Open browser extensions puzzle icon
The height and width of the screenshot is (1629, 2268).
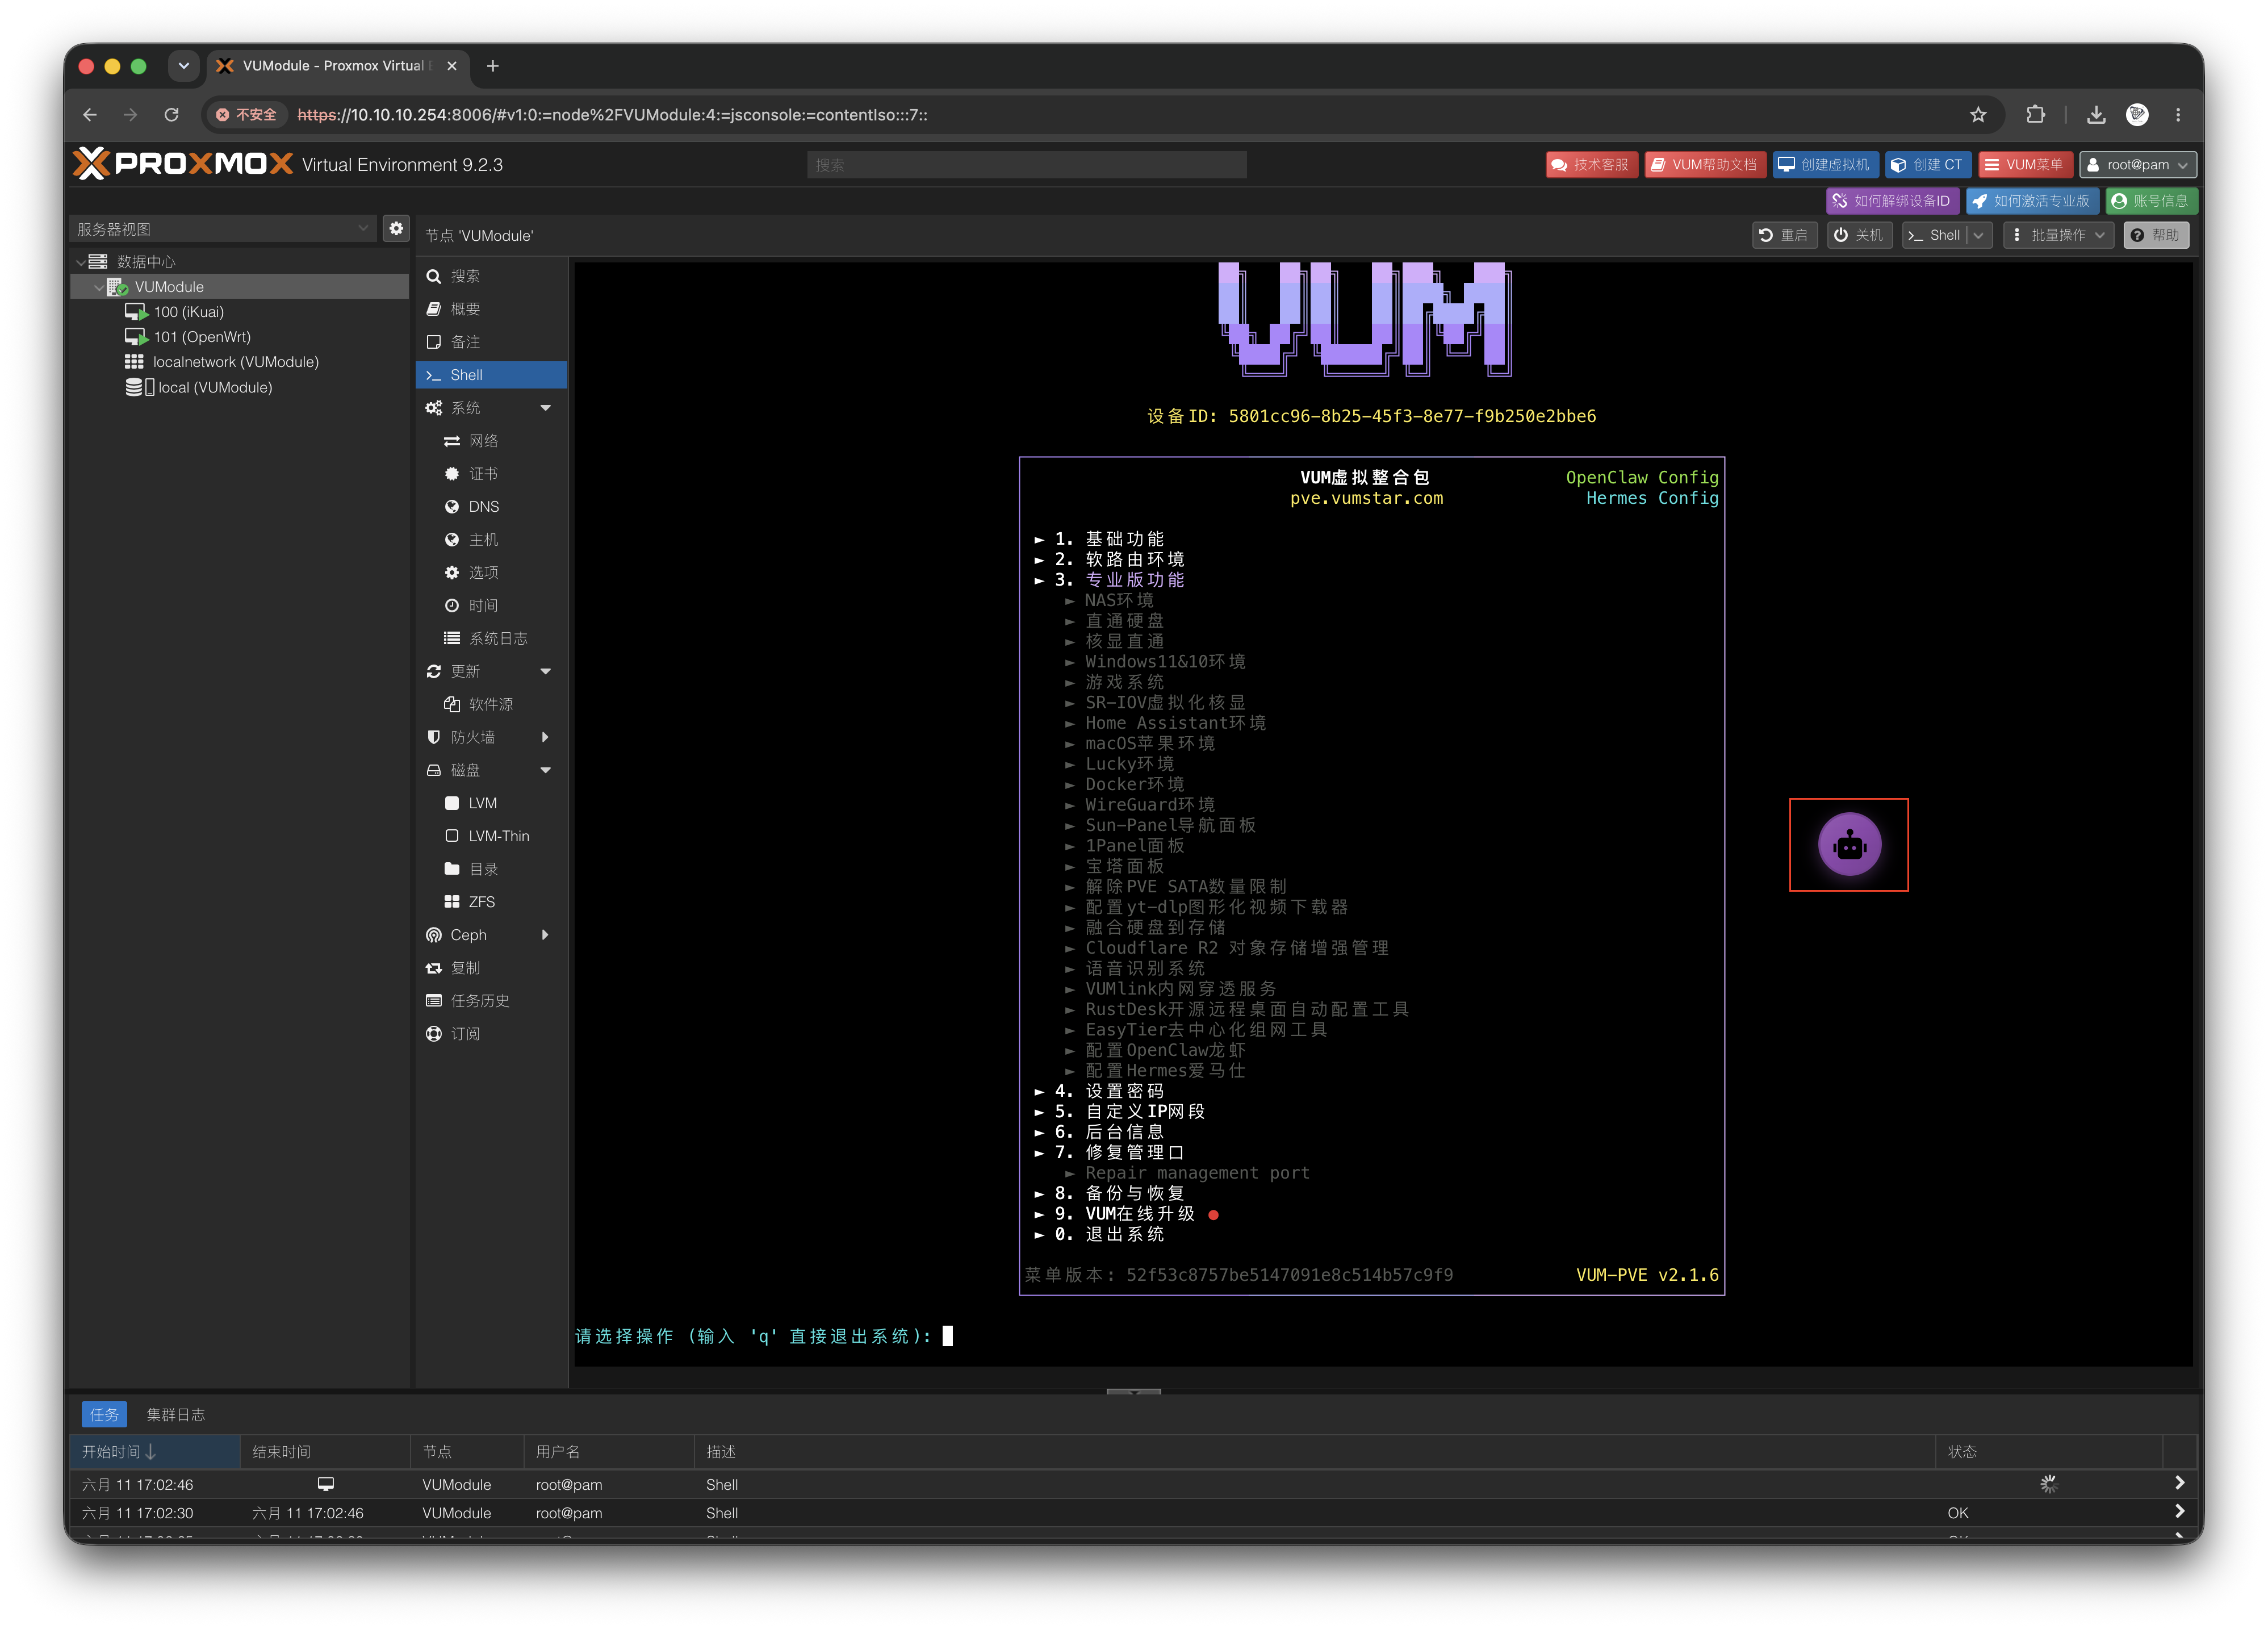2035,115
